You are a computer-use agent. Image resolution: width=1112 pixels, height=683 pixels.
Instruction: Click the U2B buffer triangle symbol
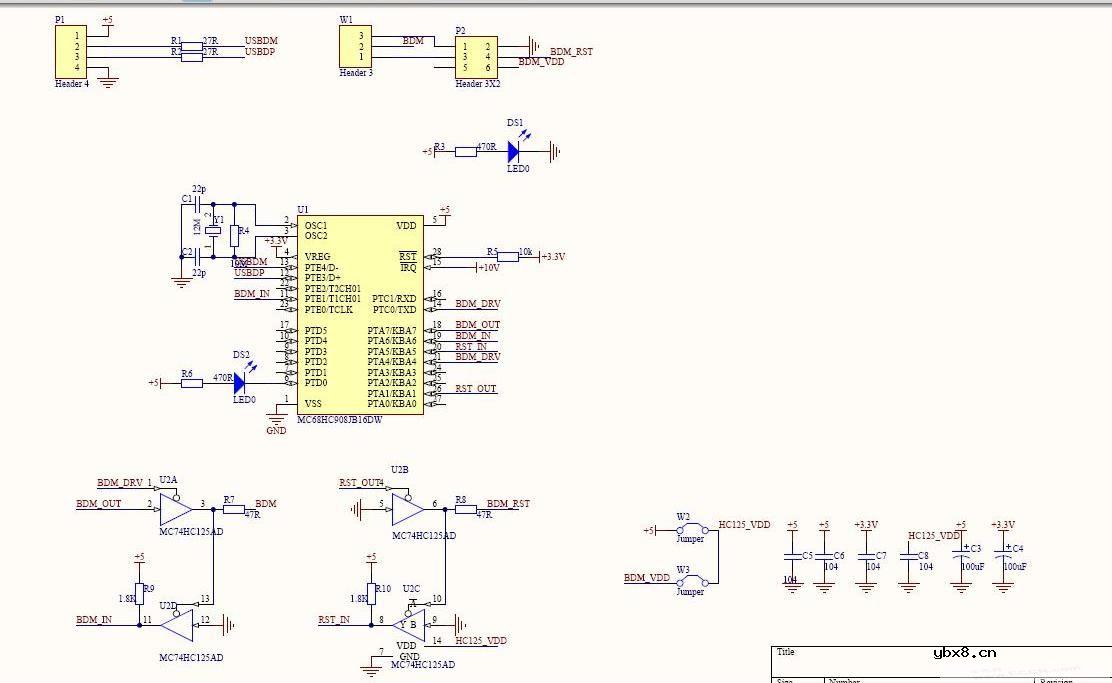407,509
